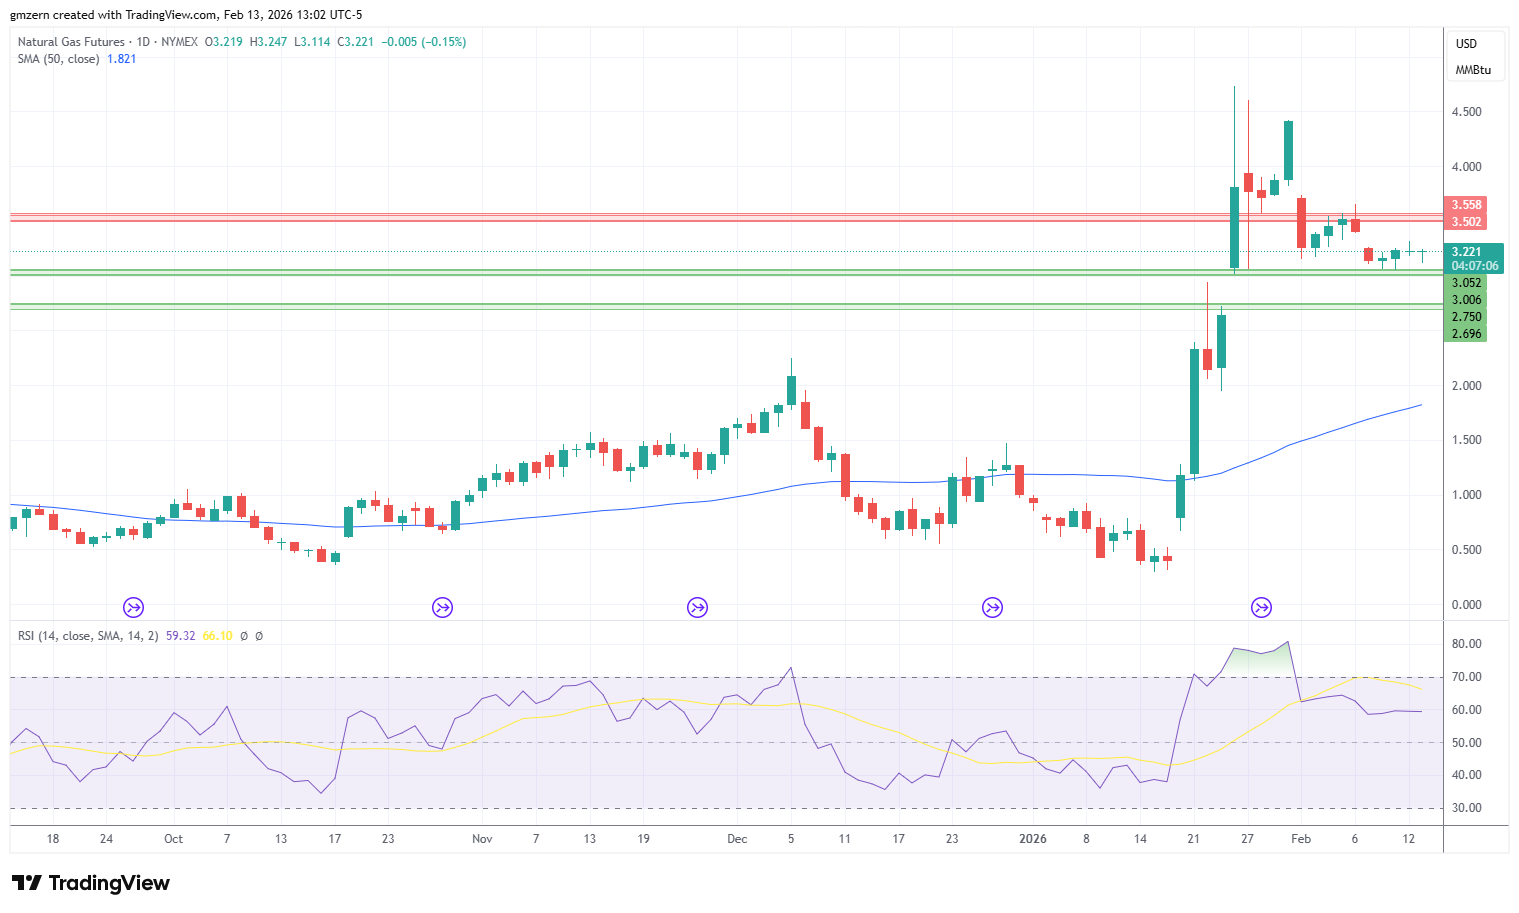Click the green 3.052 price label
Viewport: 1519px width, 913px height.
click(1466, 283)
